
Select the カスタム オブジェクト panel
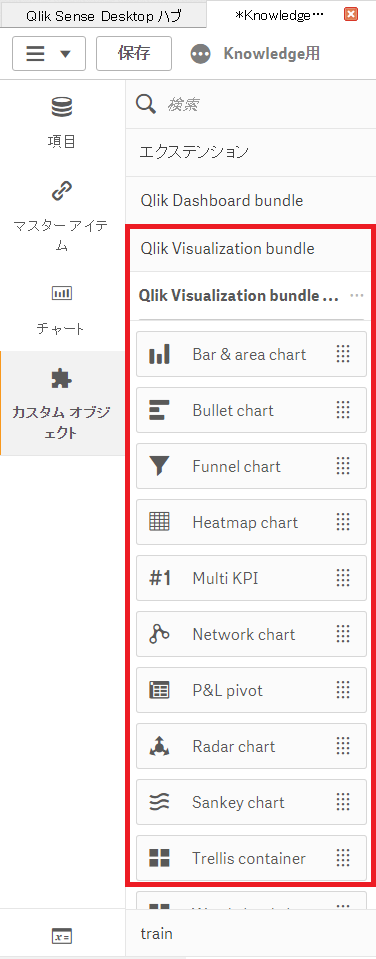point(62,404)
